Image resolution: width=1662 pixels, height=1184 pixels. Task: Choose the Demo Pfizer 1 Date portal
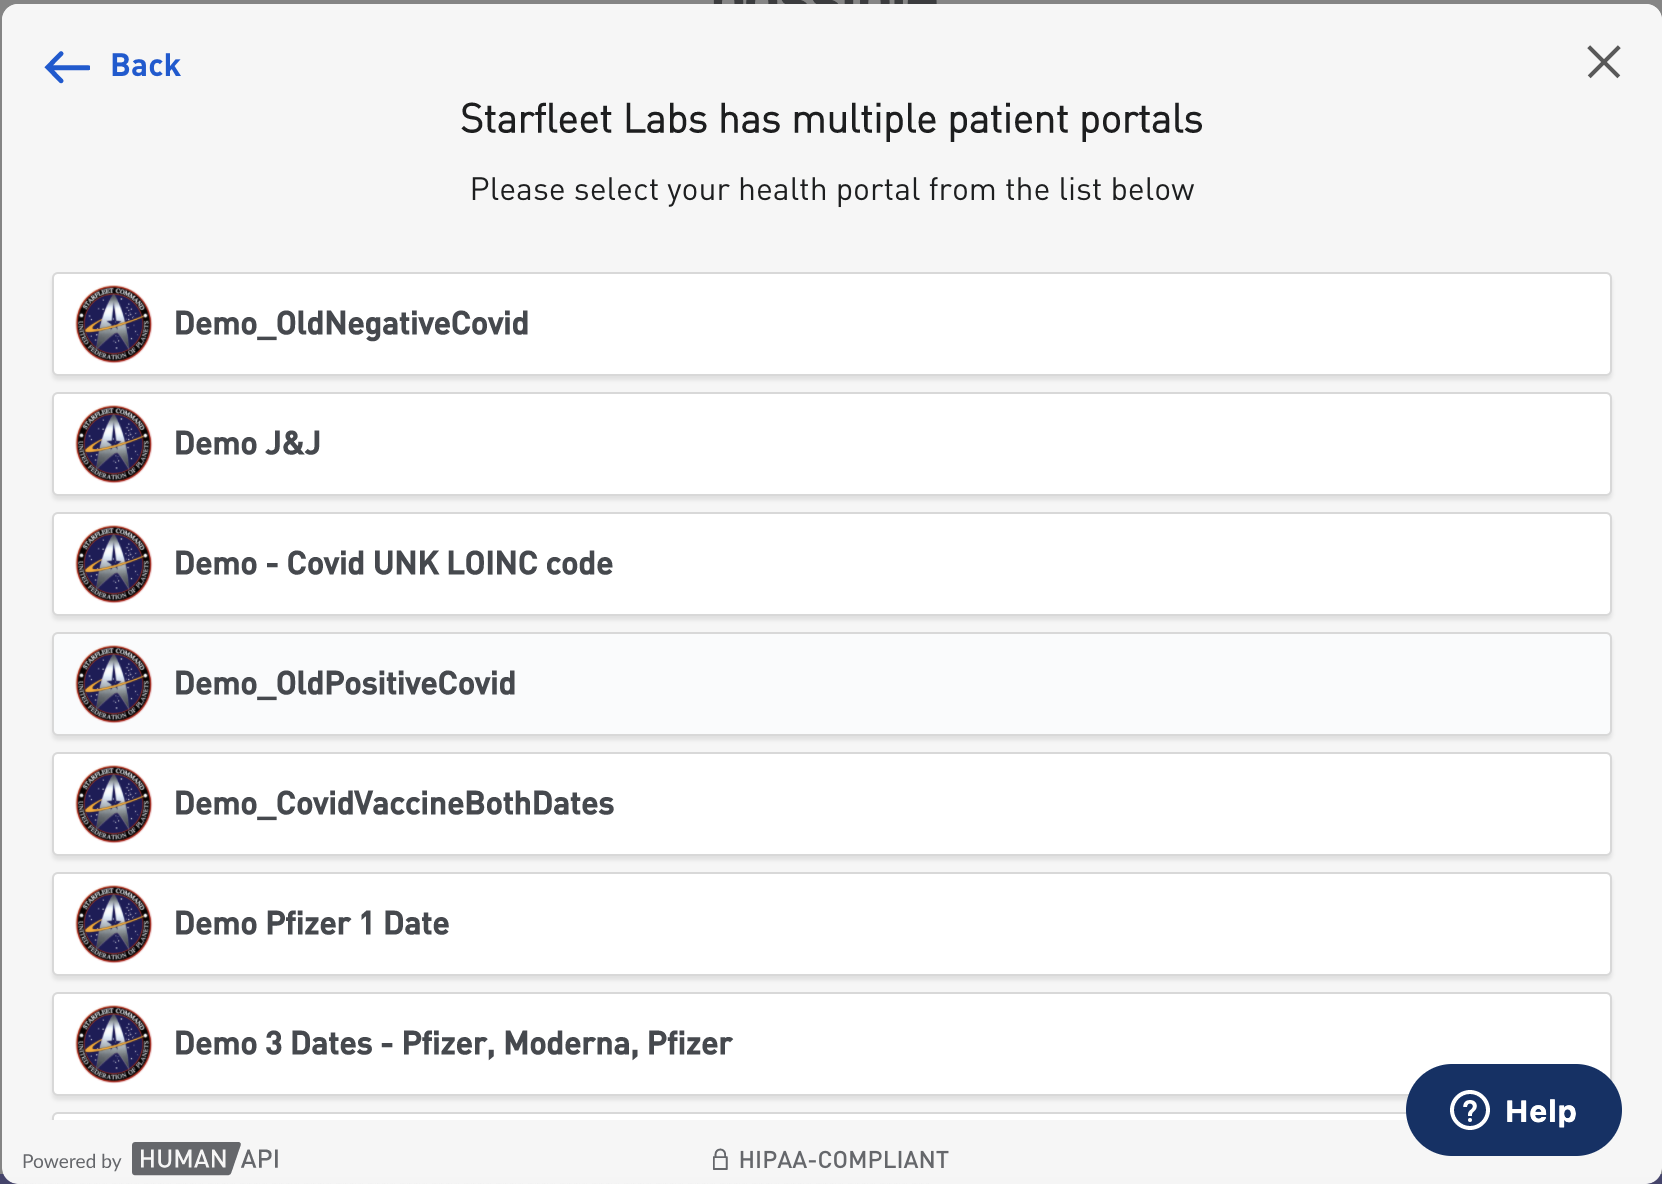311,924
